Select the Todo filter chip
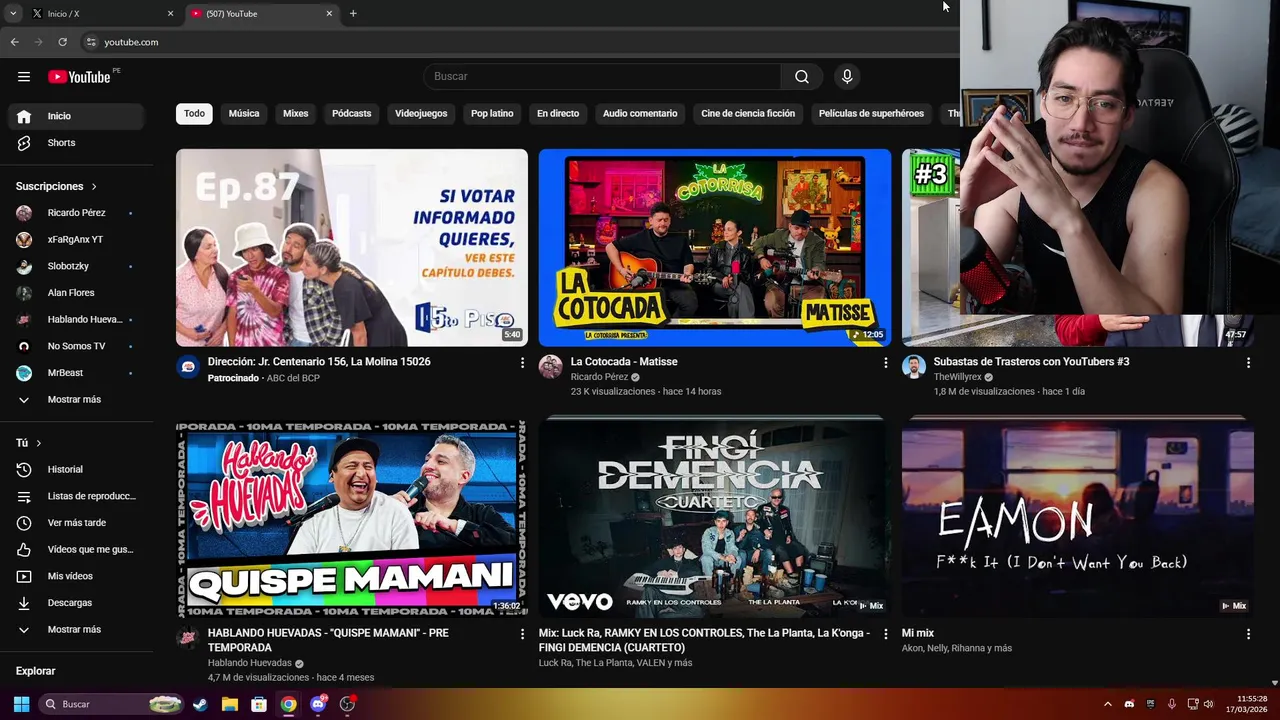Image resolution: width=1280 pixels, height=720 pixels. (194, 114)
